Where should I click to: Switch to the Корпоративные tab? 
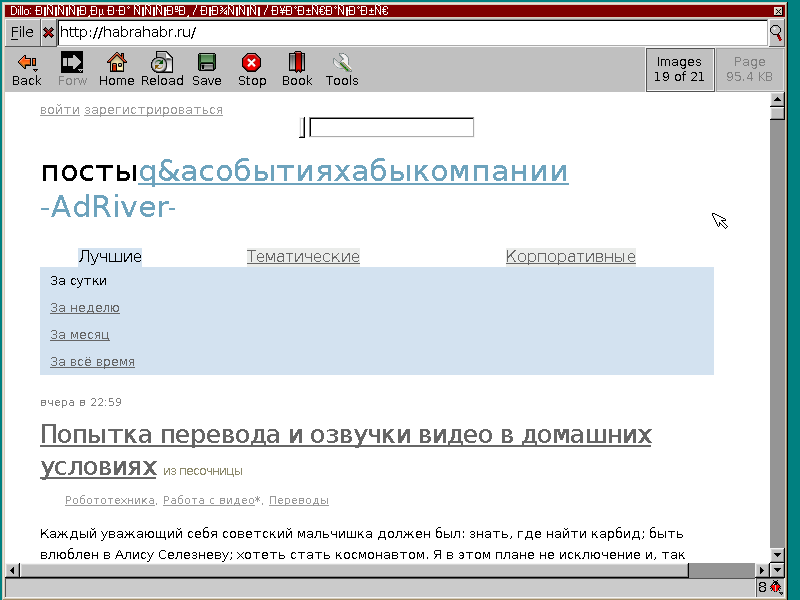(x=570, y=256)
